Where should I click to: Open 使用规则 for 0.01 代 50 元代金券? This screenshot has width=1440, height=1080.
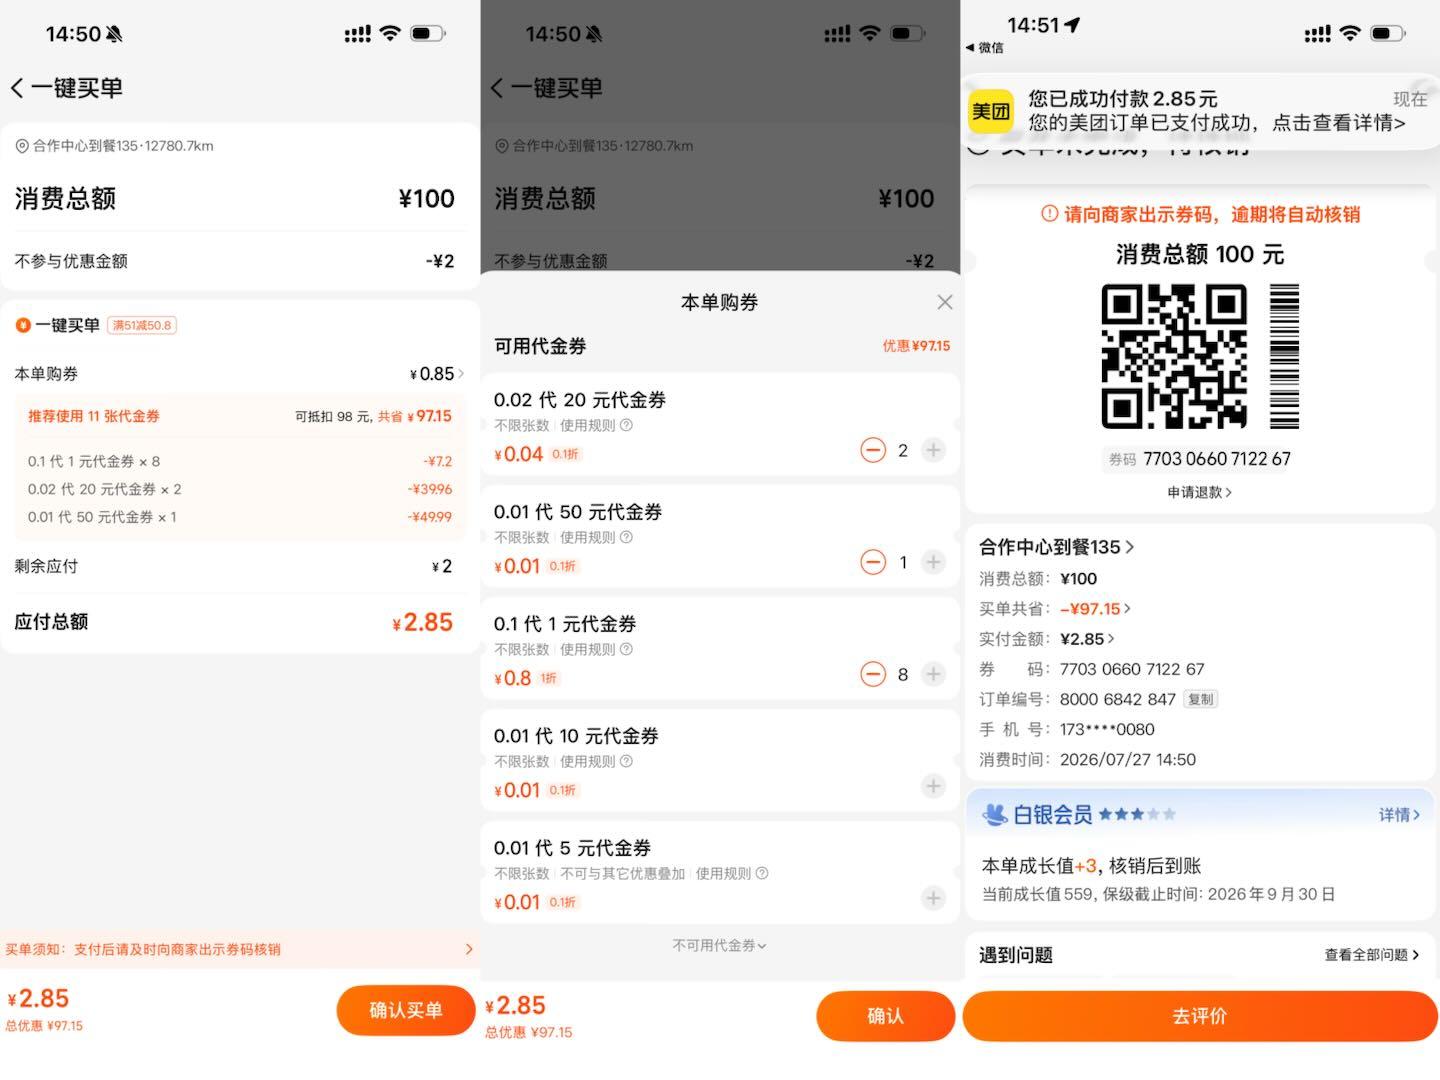click(x=596, y=537)
